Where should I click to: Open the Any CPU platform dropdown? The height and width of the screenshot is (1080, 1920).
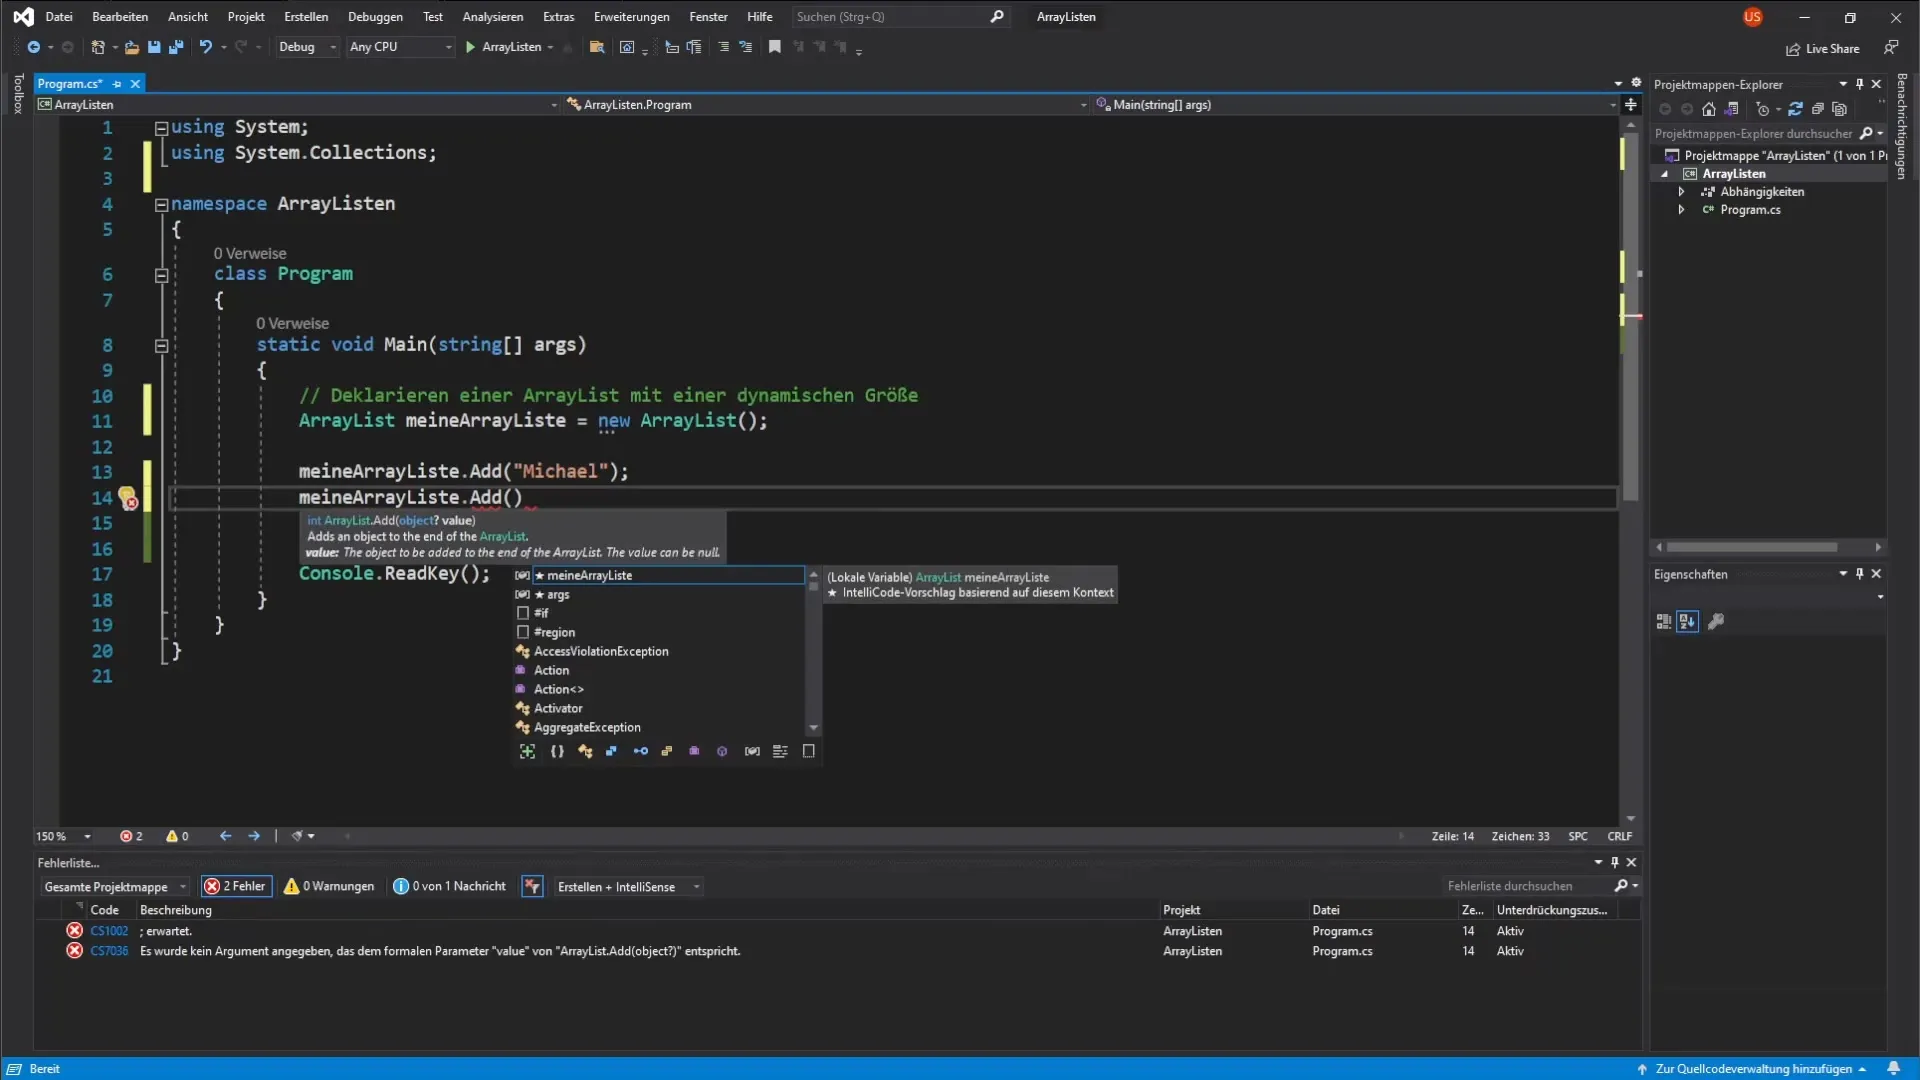pos(400,47)
